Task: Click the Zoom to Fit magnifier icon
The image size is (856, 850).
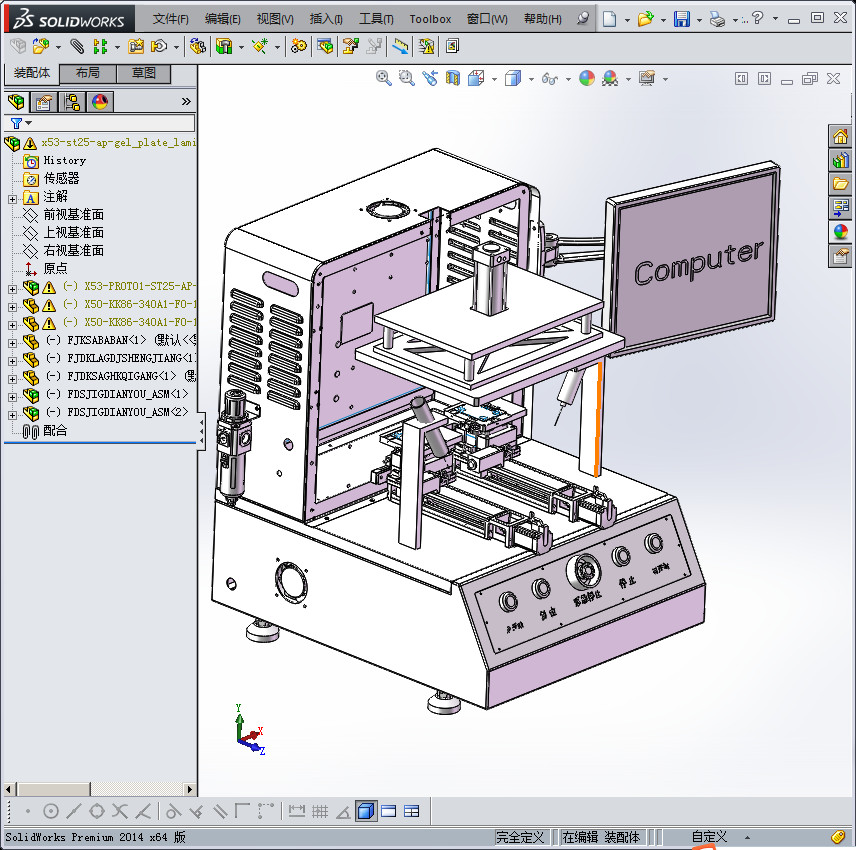Action: (x=383, y=78)
